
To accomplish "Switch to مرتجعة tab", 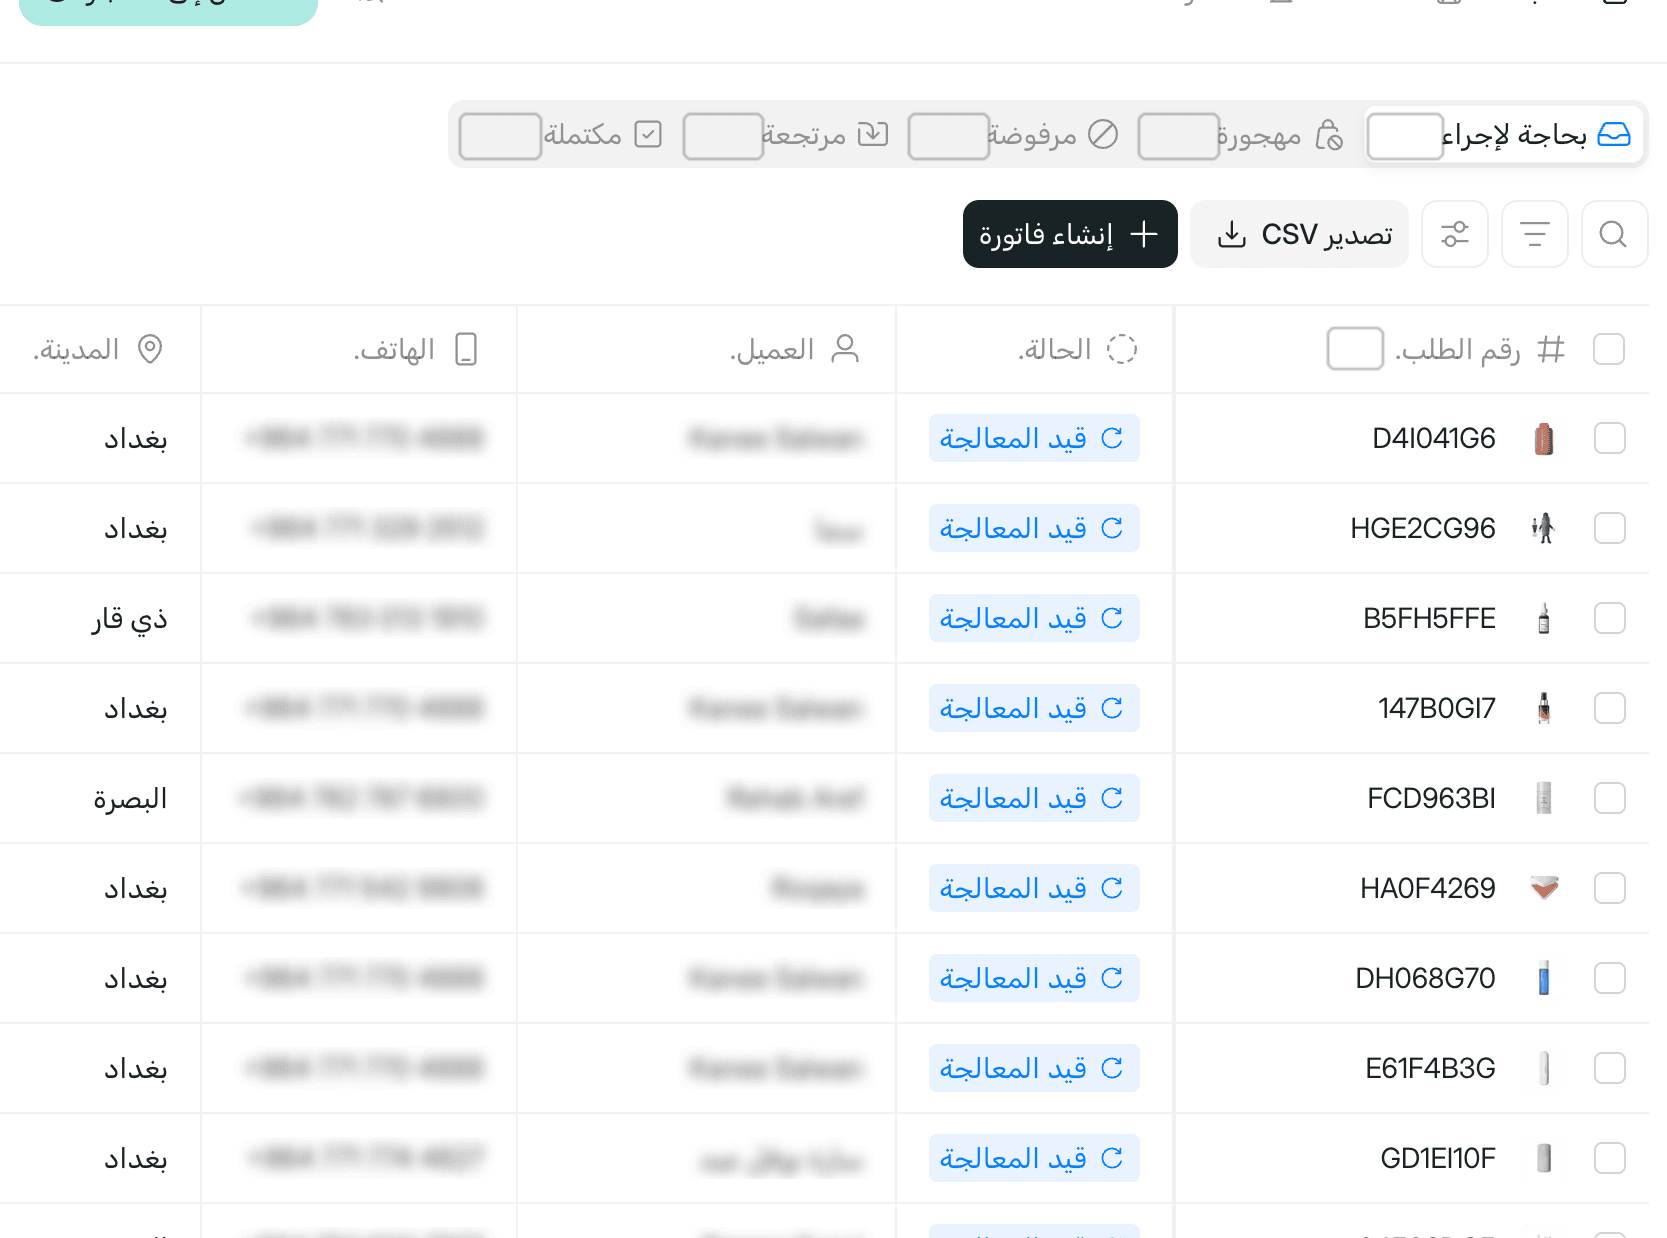I will (x=786, y=135).
